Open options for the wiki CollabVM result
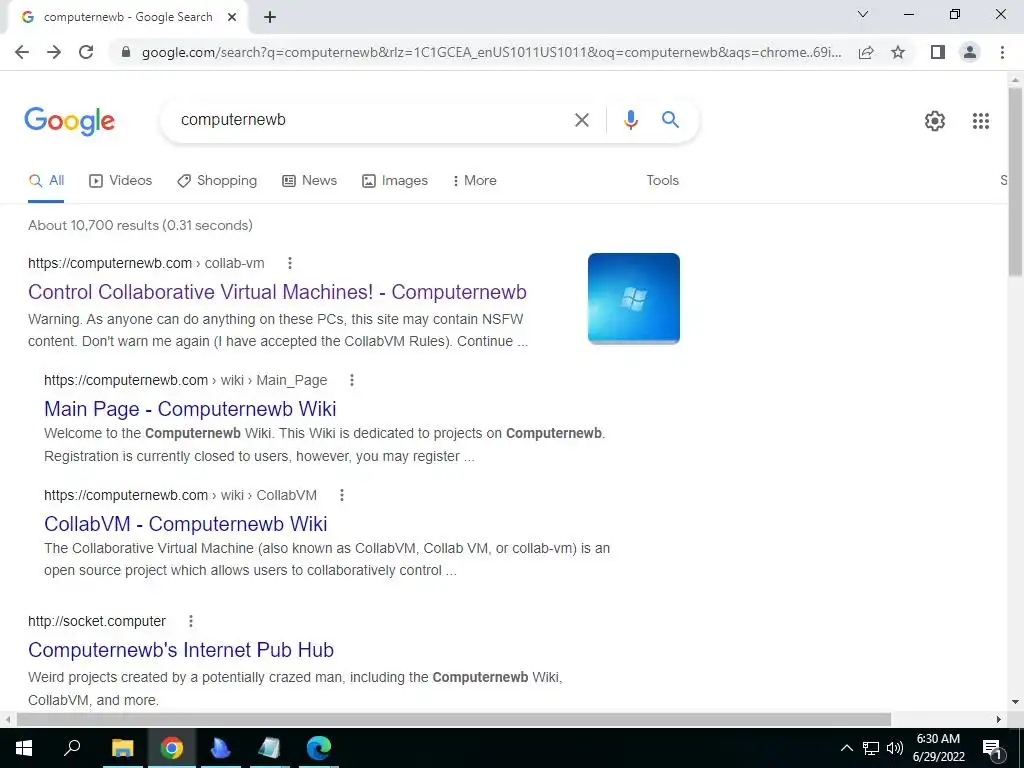The width and height of the screenshot is (1024, 768). (x=342, y=495)
